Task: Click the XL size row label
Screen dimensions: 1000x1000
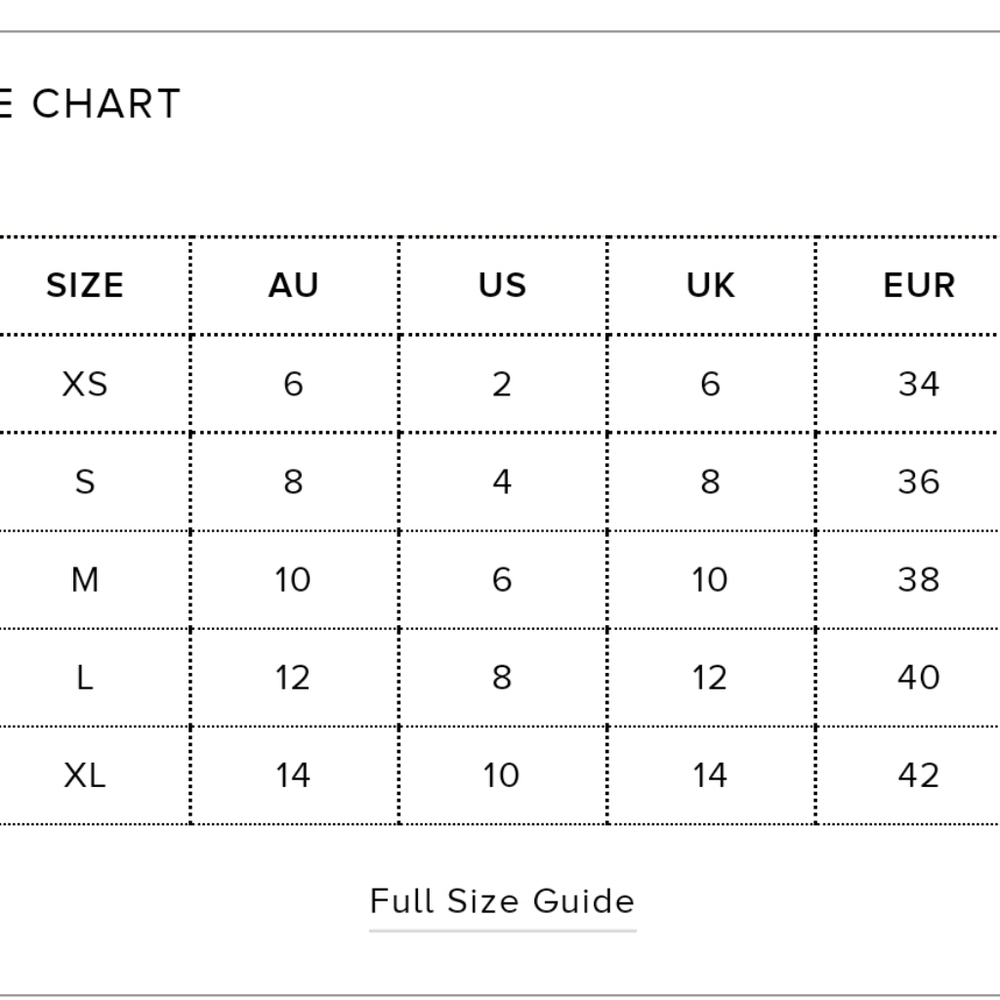Action: click(85, 776)
